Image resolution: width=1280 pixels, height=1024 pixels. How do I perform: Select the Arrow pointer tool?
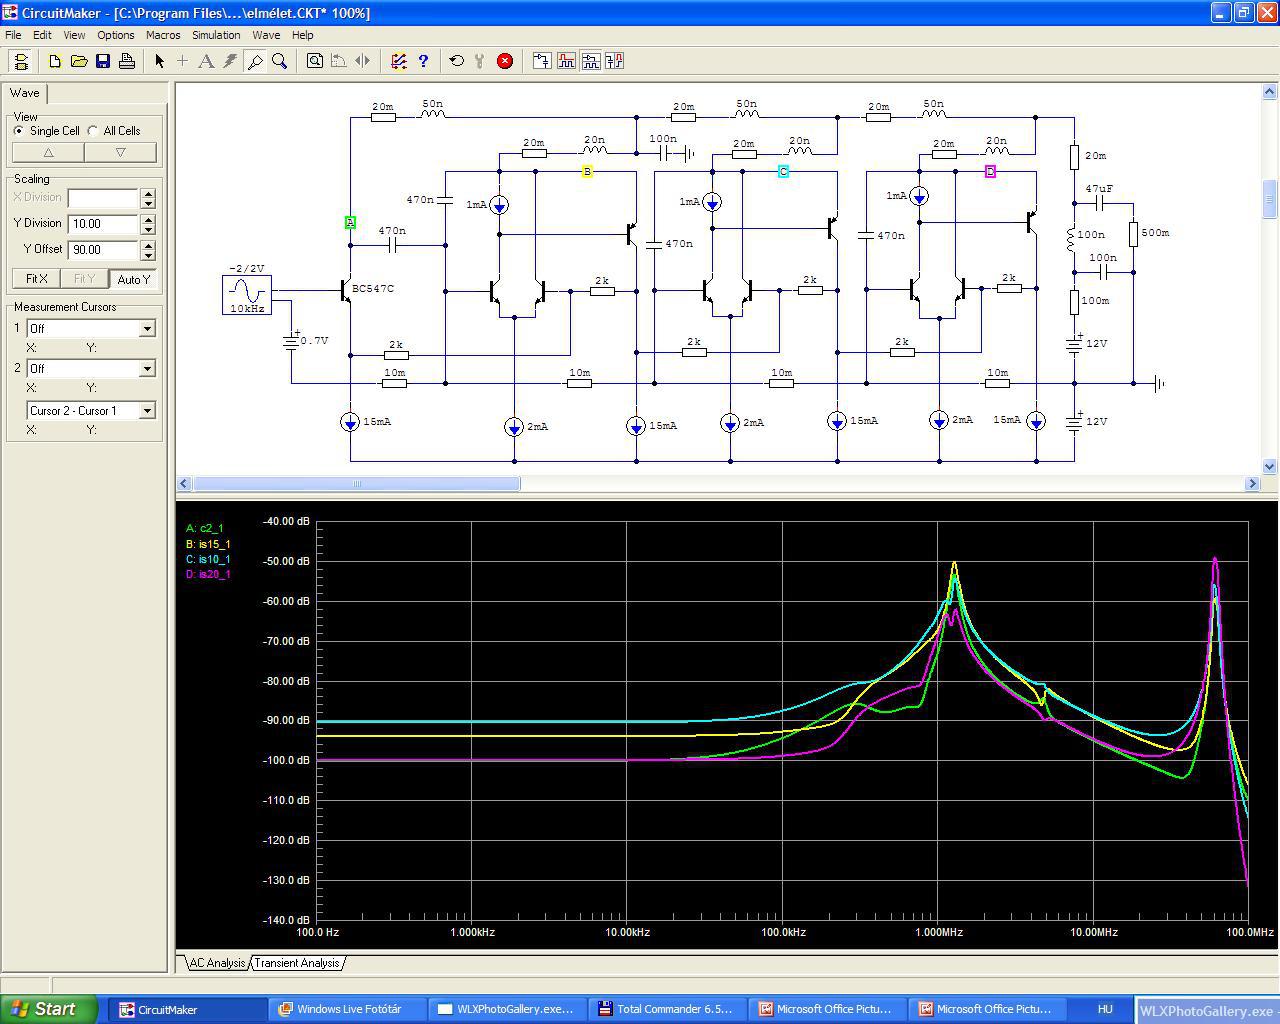pos(159,61)
